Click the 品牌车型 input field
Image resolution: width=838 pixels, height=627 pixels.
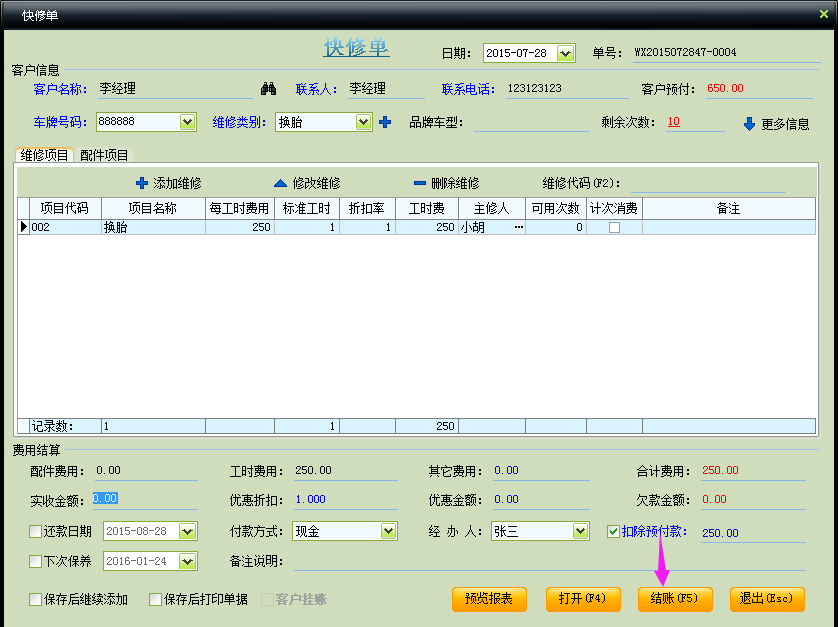531,122
